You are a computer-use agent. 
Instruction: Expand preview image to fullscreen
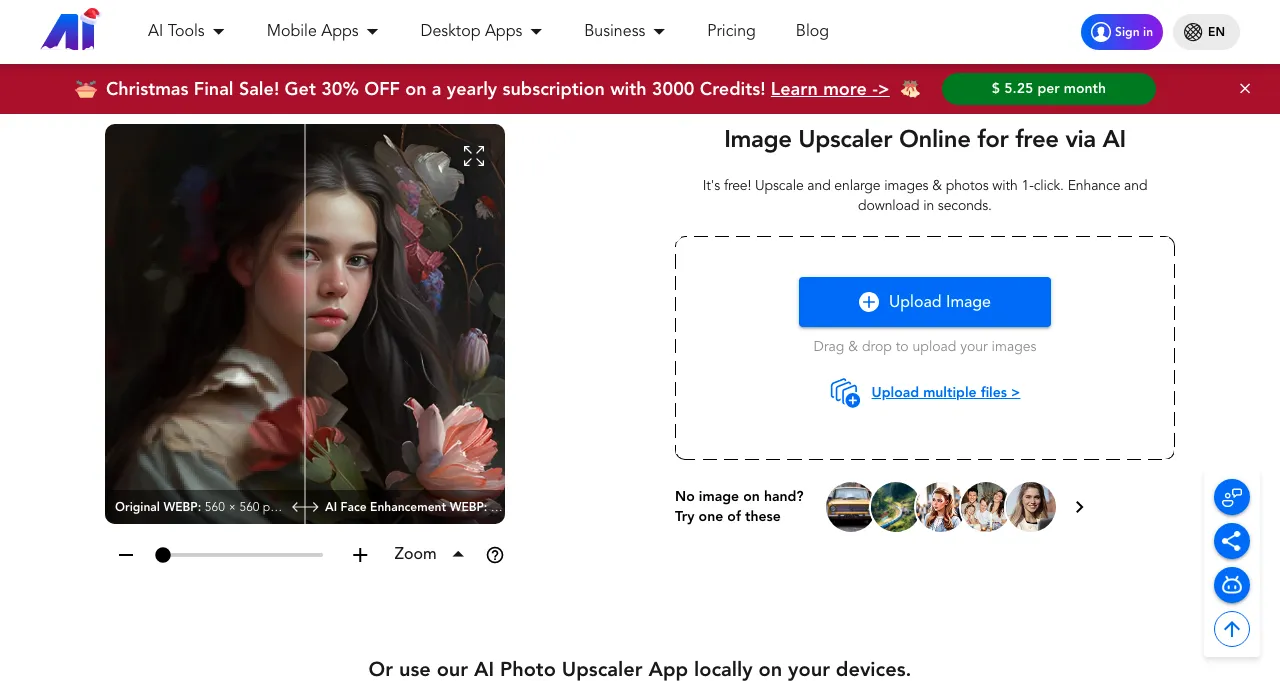coord(474,156)
